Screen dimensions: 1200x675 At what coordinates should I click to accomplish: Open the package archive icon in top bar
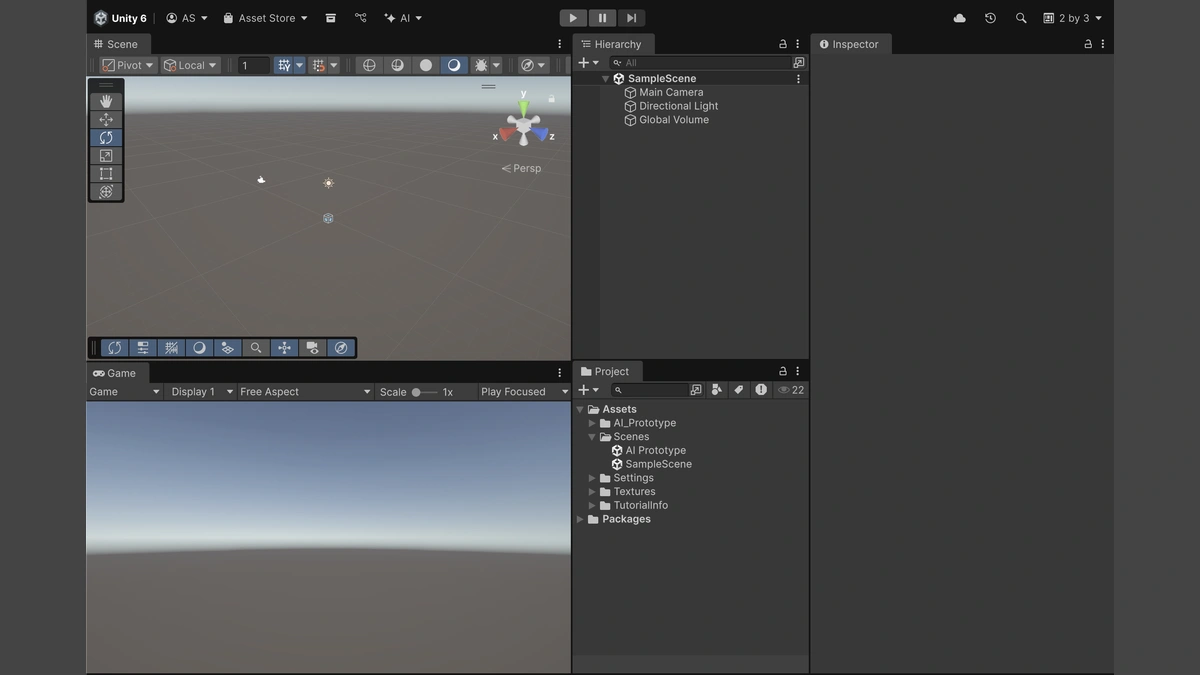tap(331, 18)
